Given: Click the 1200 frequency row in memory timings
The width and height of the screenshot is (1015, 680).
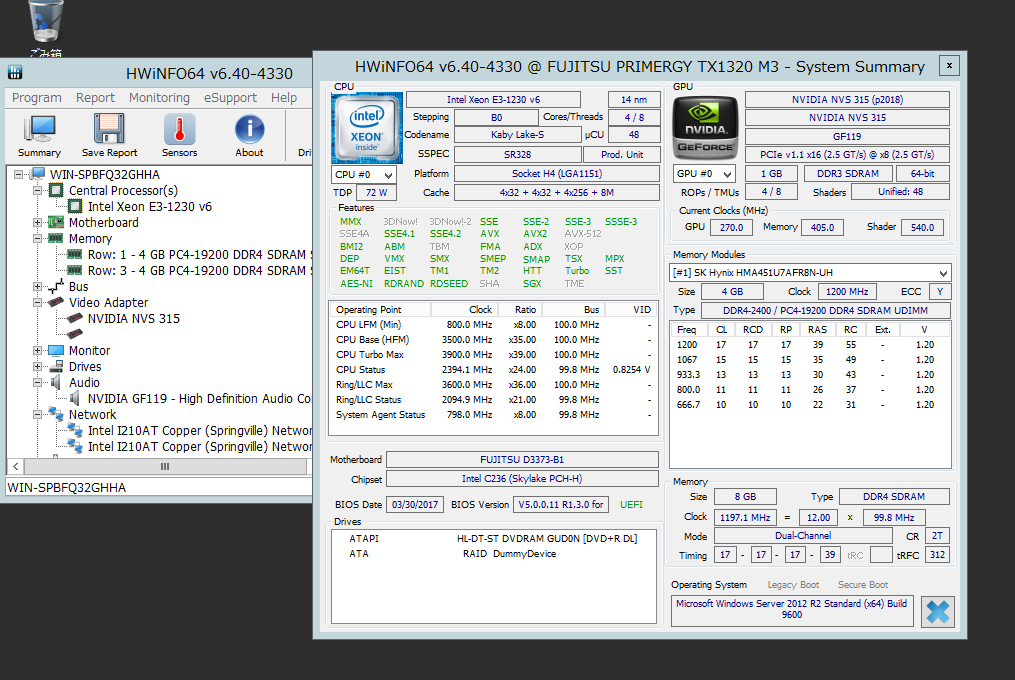Looking at the screenshot, I should pos(810,345).
